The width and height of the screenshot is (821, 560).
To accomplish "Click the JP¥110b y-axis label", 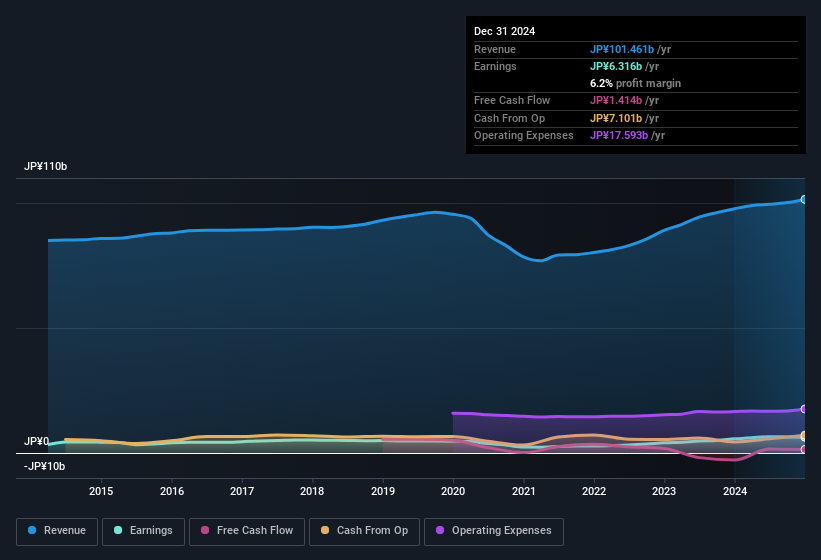I will (x=46, y=166).
